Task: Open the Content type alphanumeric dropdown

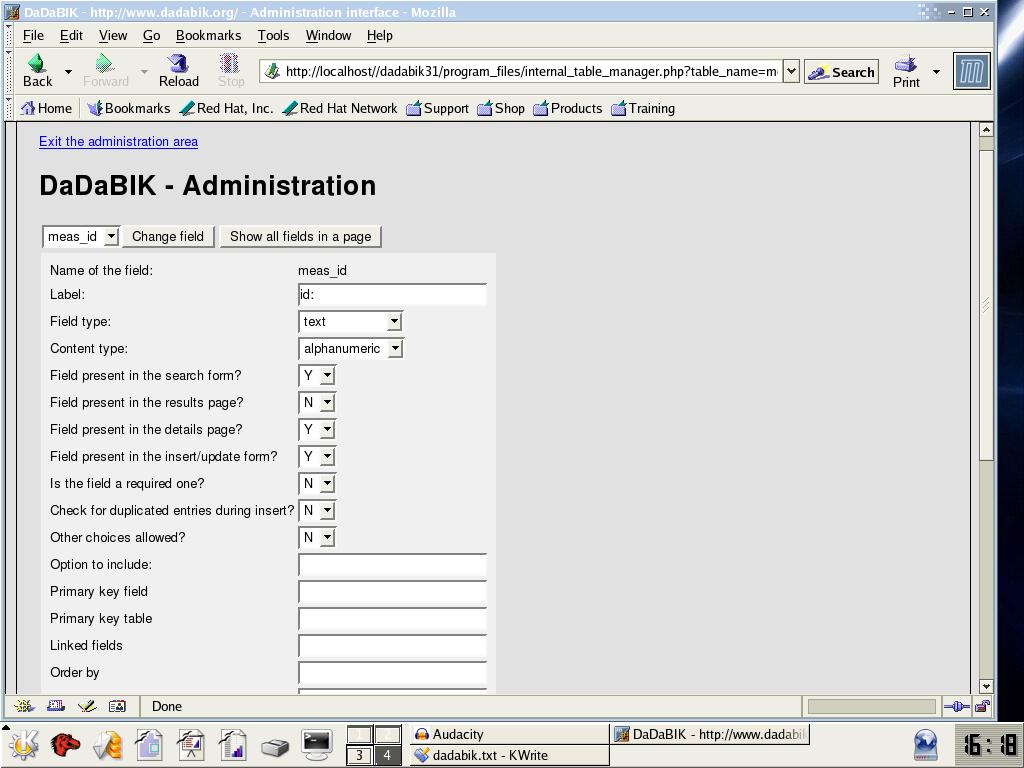Action: tap(351, 349)
